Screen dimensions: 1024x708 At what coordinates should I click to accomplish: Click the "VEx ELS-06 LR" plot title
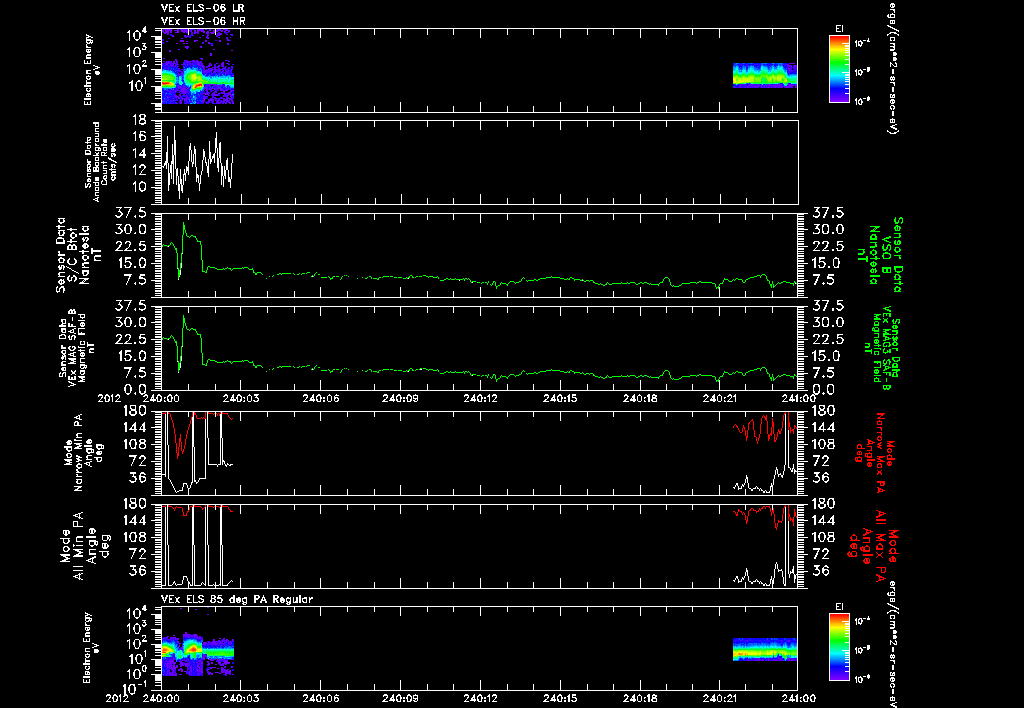(202, 8)
